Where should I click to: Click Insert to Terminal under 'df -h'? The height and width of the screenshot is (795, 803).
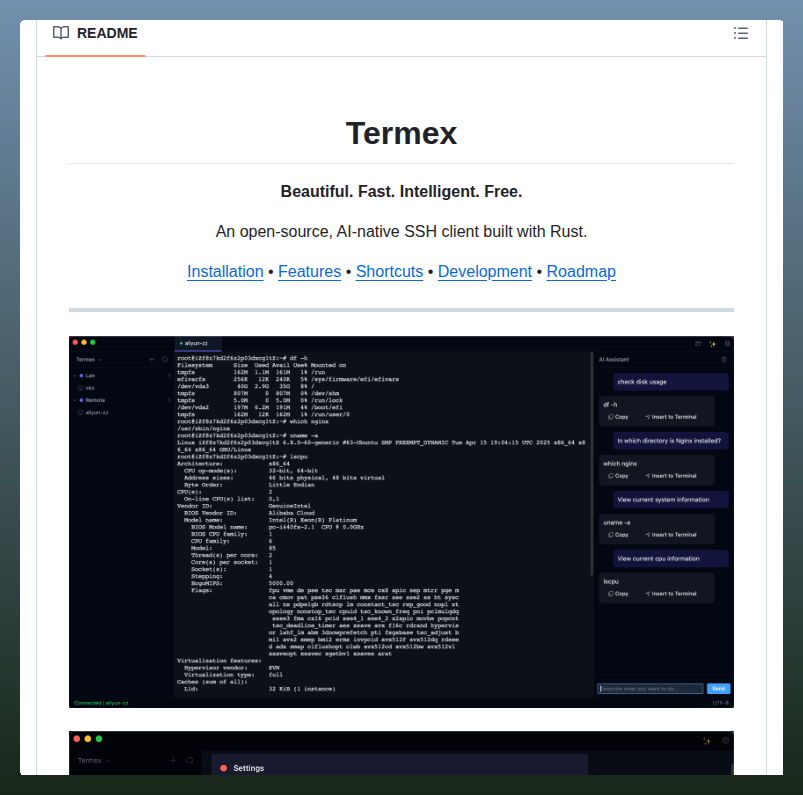671,417
